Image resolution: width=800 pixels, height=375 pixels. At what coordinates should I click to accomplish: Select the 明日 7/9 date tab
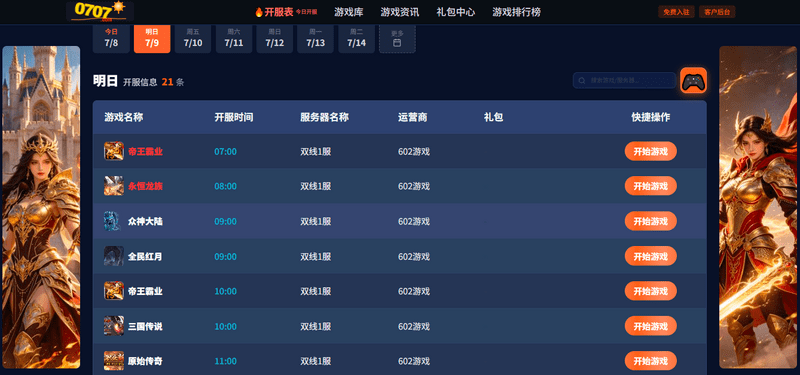coord(152,38)
